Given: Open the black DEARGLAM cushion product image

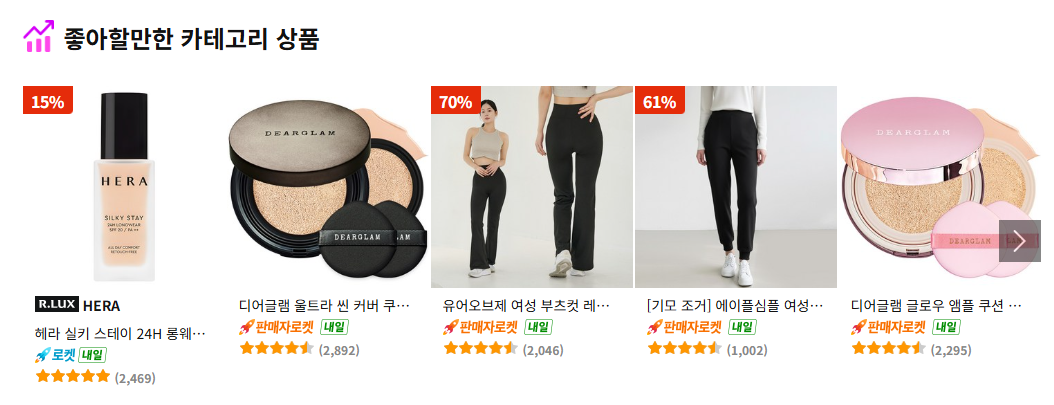Looking at the screenshot, I should pyautogui.click(x=328, y=187).
